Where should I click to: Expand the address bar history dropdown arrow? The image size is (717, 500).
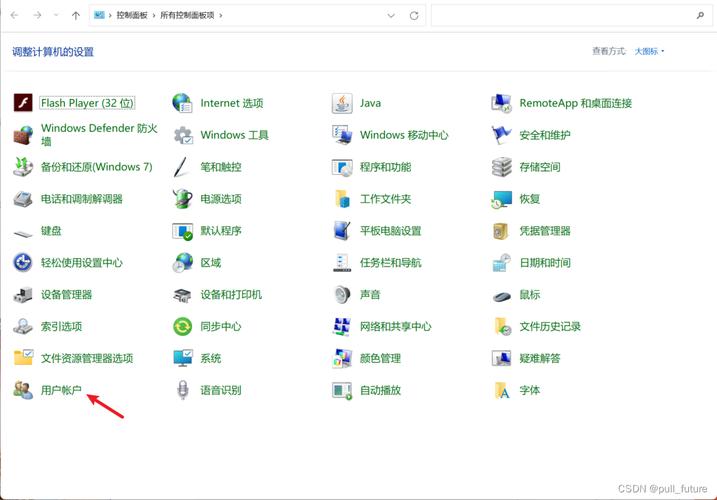[x=391, y=16]
